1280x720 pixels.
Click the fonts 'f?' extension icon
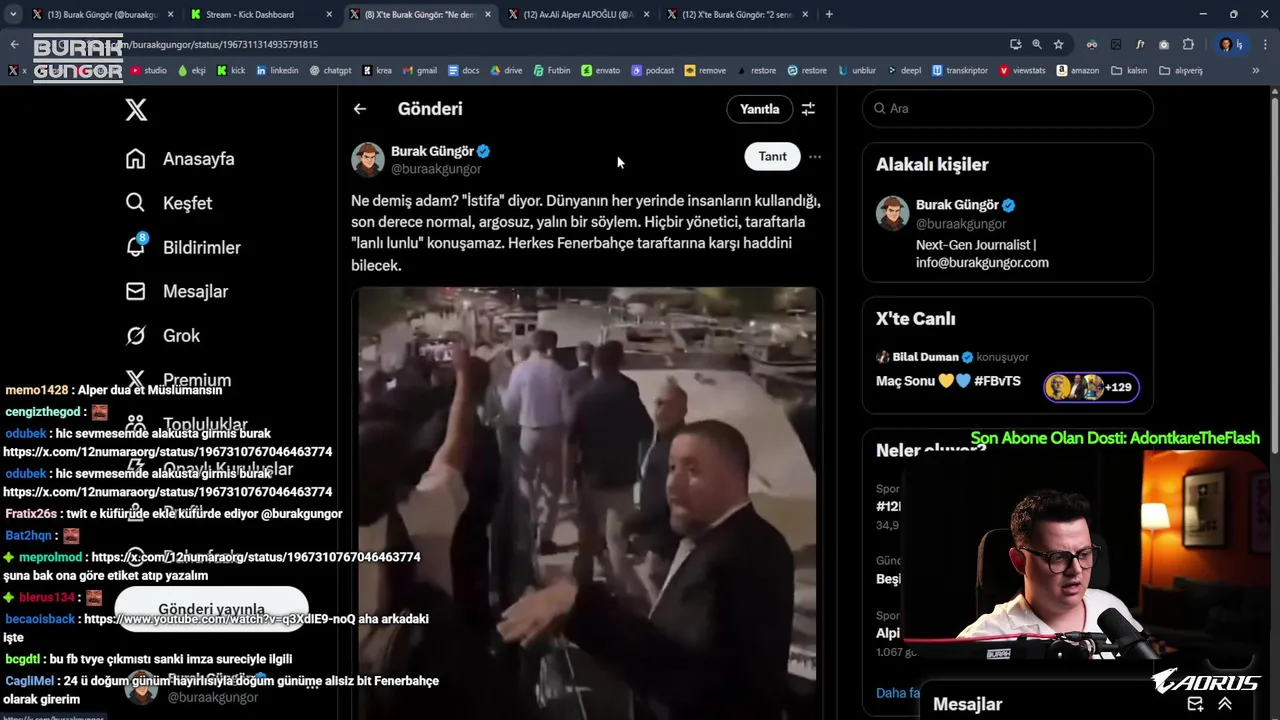click(1140, 44)
